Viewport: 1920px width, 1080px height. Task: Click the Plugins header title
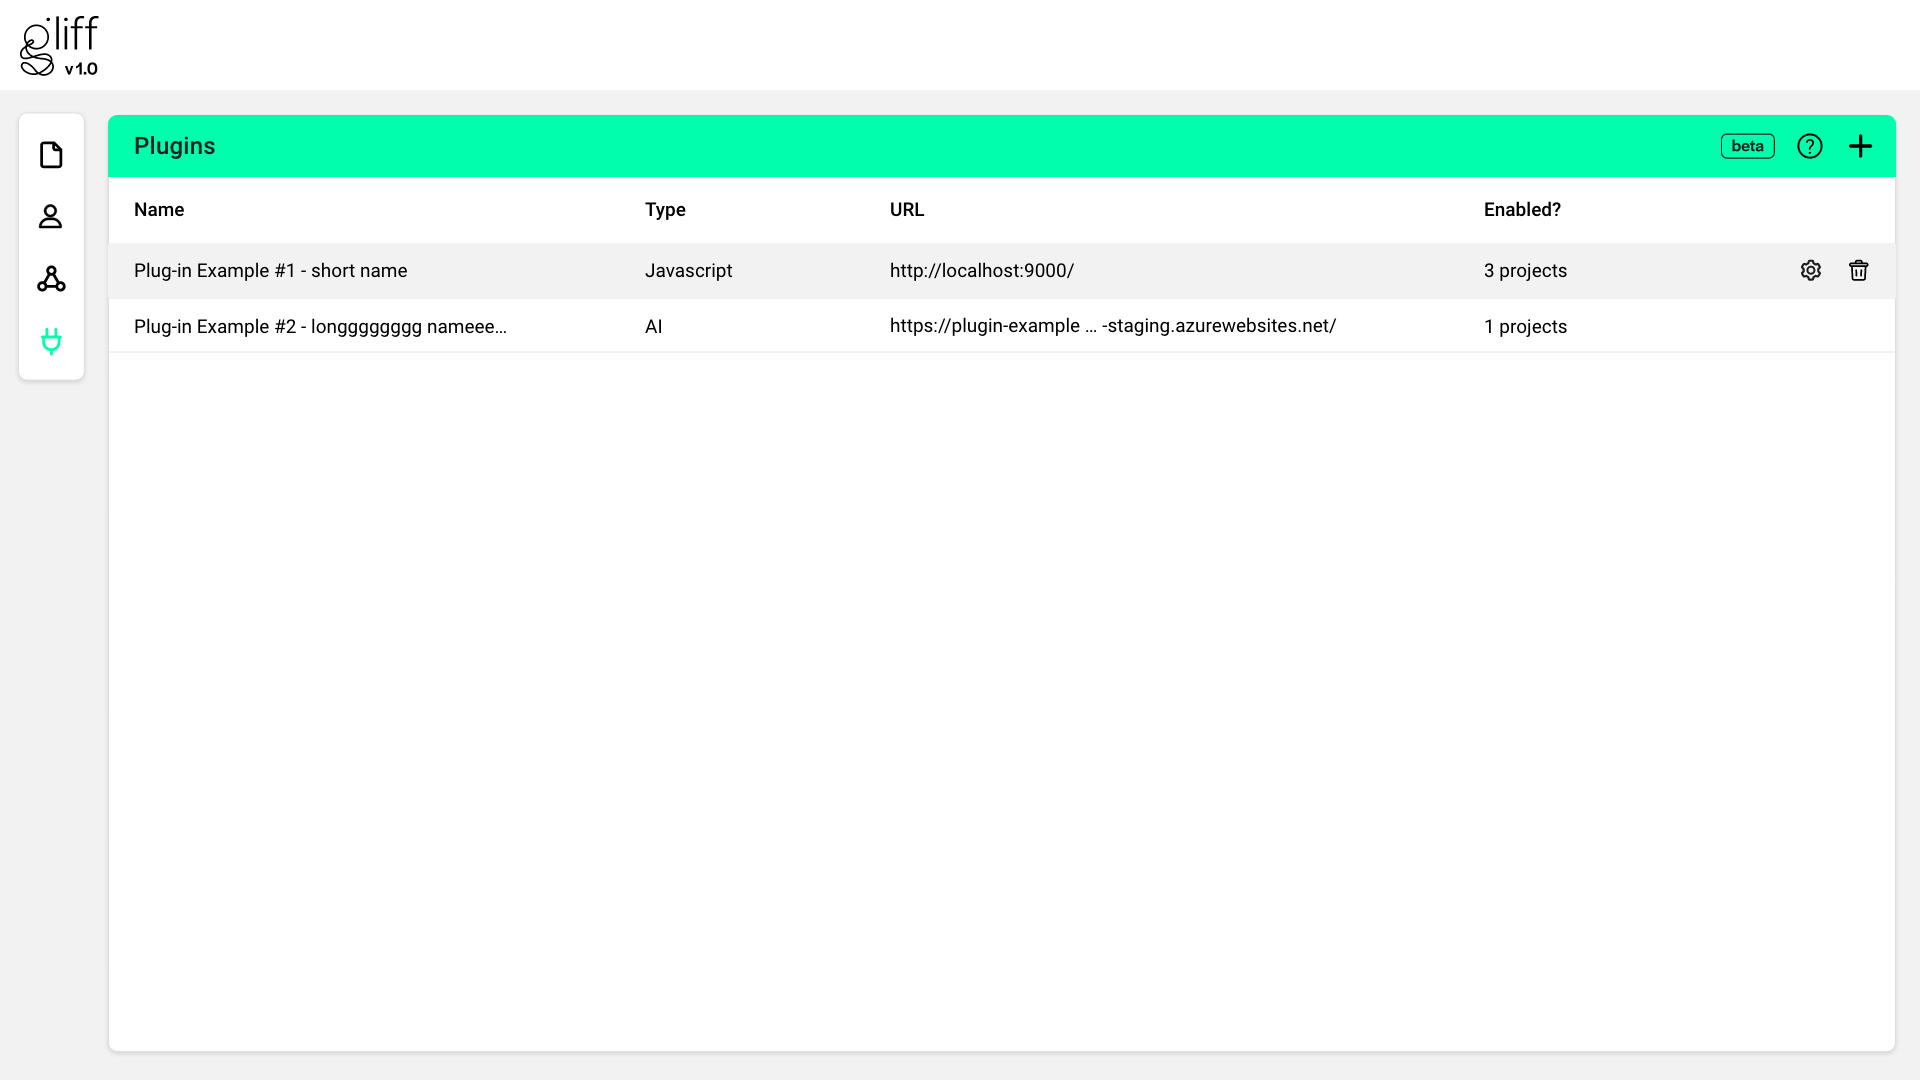174,145
